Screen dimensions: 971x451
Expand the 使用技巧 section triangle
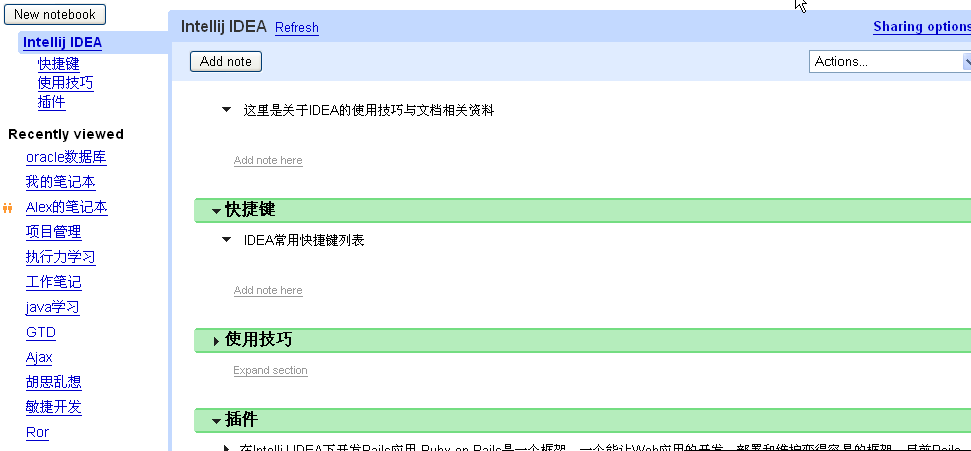point(216,341)
